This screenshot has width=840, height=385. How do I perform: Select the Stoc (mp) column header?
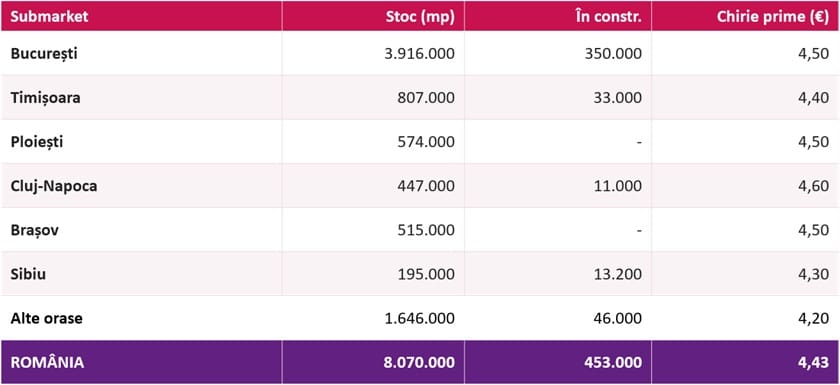coord(420,17)
